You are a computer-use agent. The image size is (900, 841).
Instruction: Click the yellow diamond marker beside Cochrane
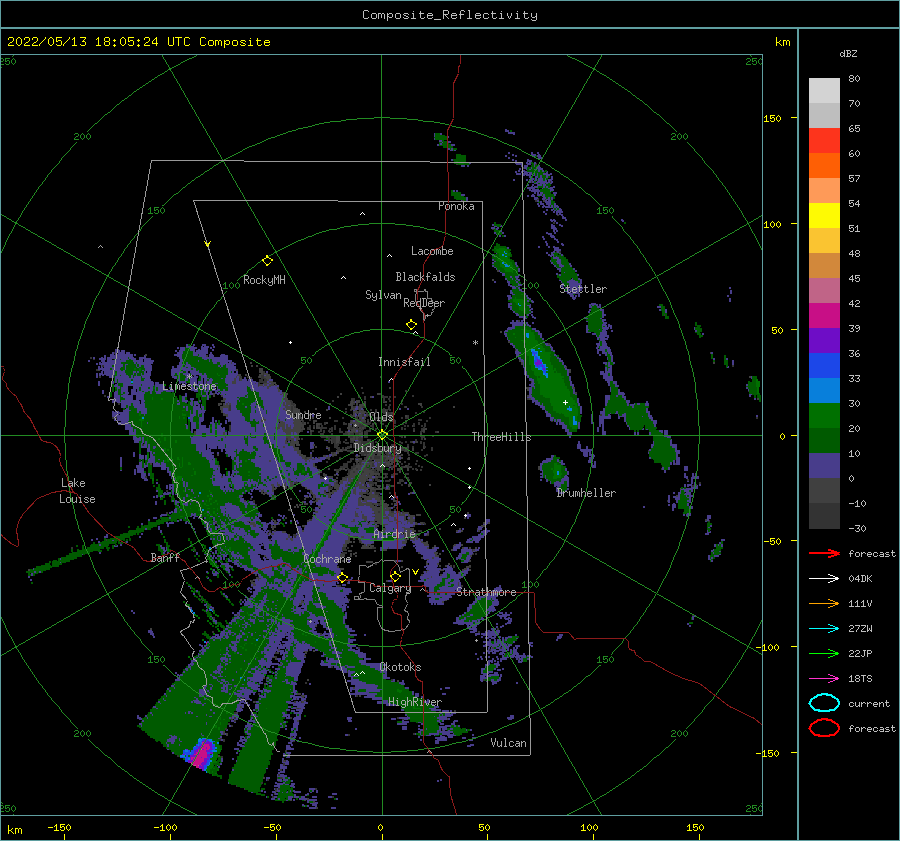[x=343, y=578]
